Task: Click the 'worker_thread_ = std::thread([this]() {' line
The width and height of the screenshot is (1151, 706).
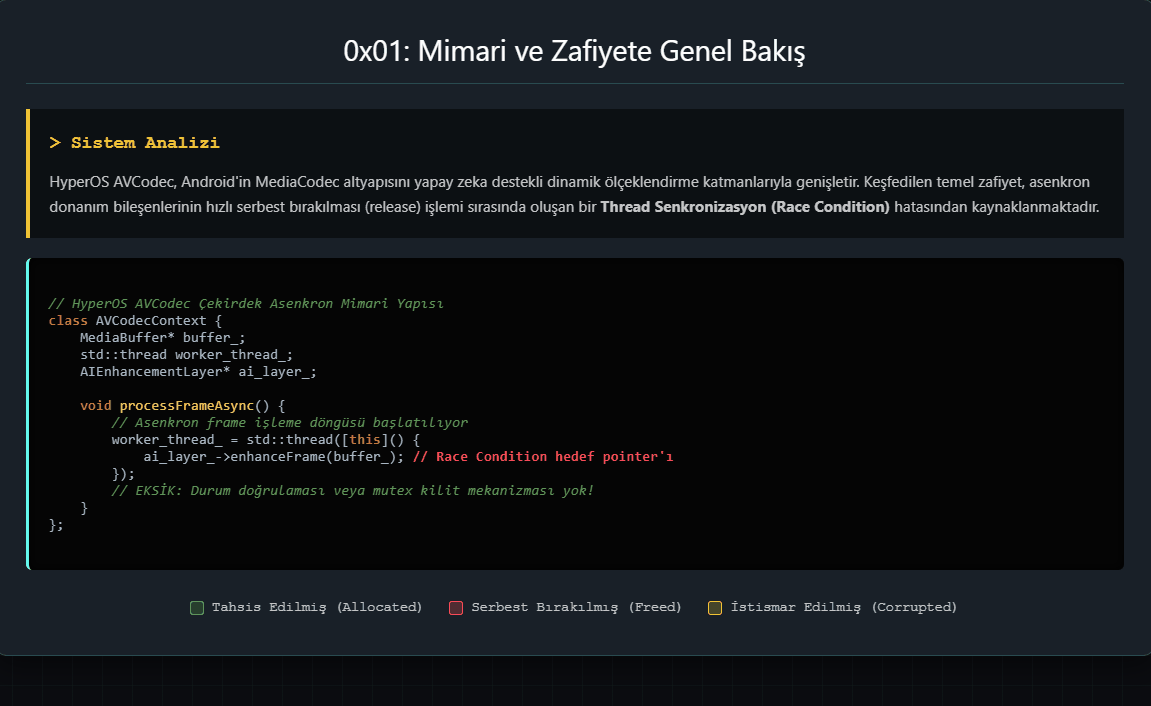Action: 266,440
